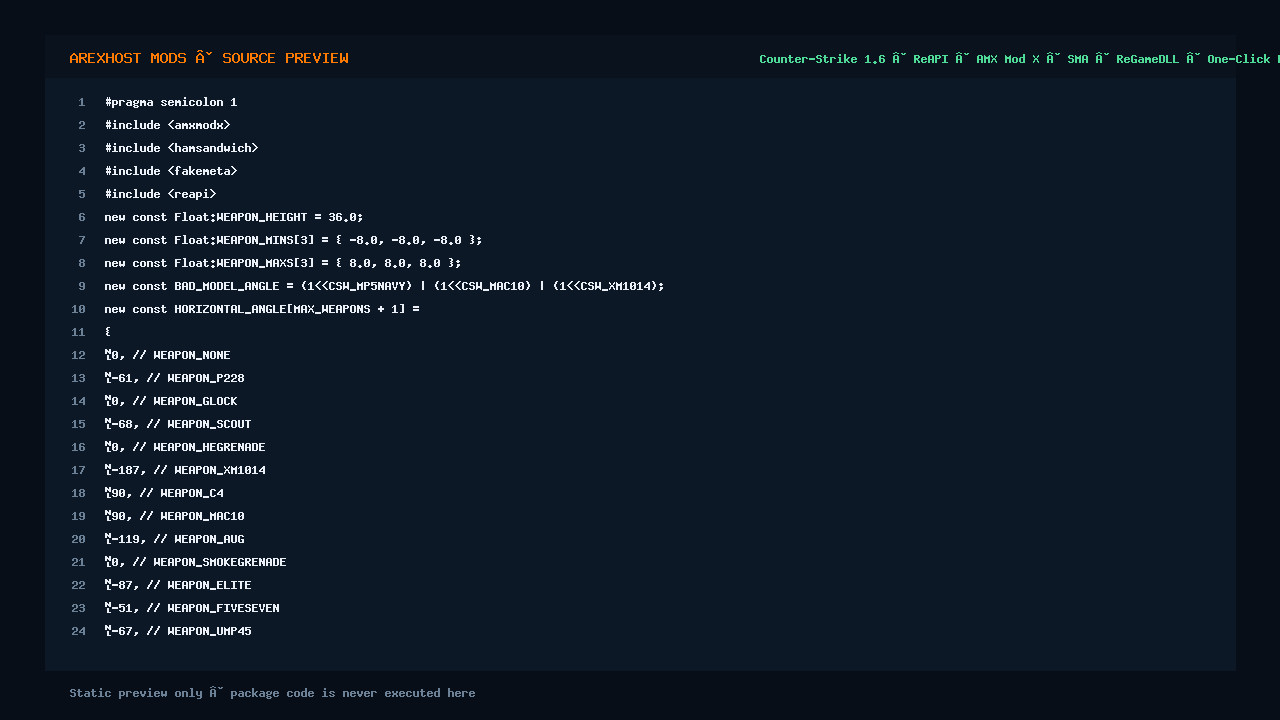Viewport: 1280px width, 720px height.
Task: Select the HORIZONTAL_ANGLE[MAX_WEAPONS + 1] line
Action: click(262, 309)
